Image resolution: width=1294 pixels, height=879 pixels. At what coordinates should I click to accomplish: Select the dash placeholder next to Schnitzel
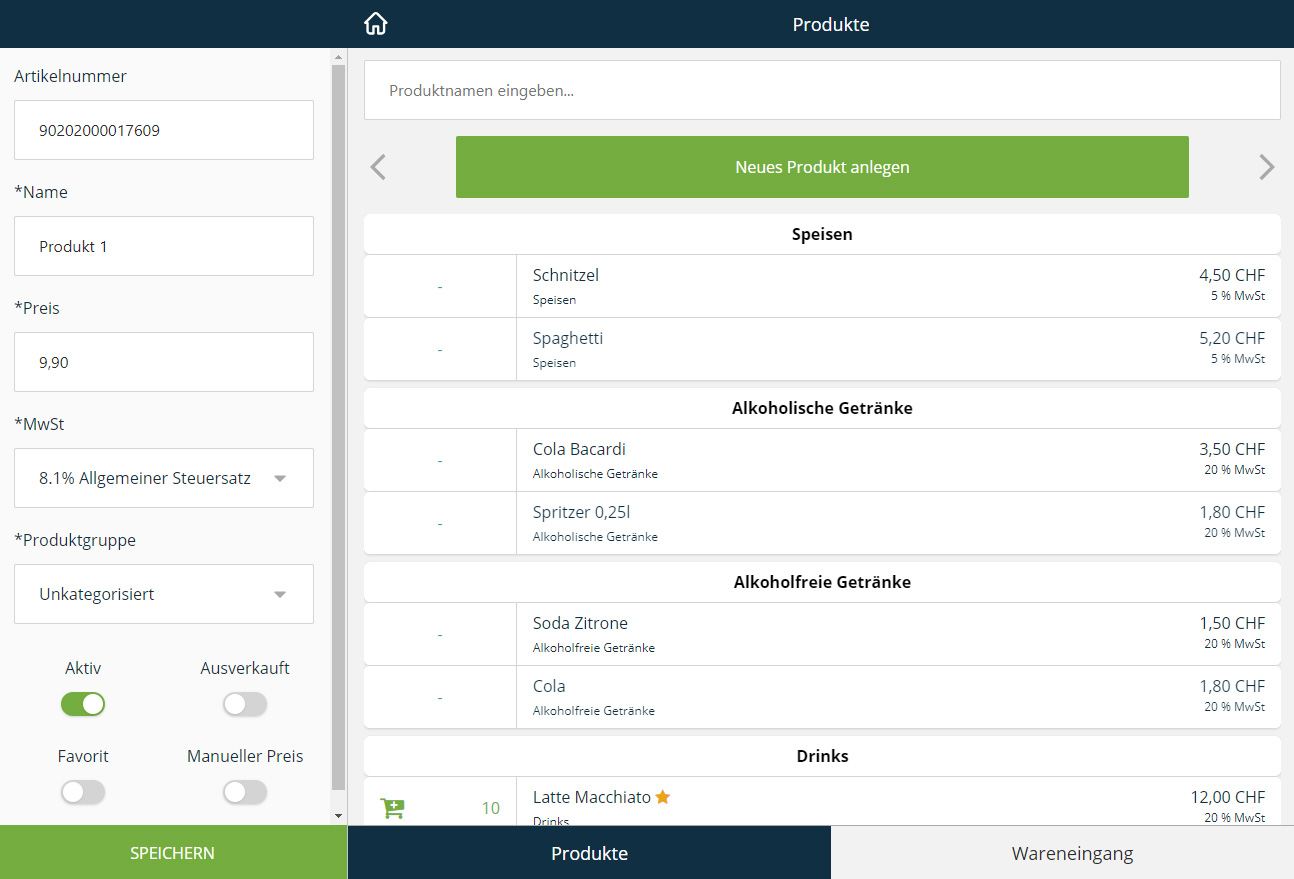click(439, 285)
